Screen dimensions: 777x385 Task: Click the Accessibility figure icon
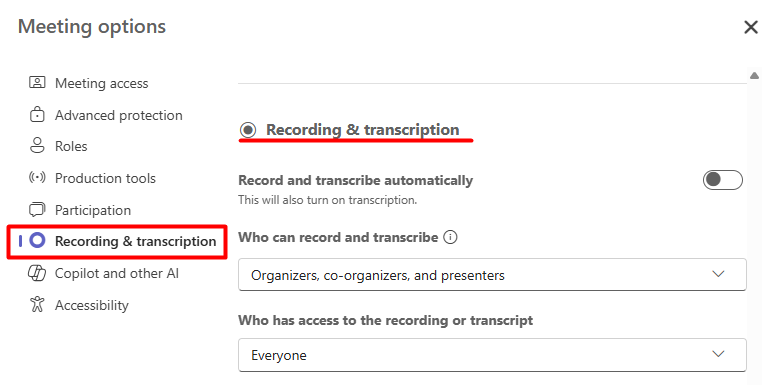[x=37, y=304]
